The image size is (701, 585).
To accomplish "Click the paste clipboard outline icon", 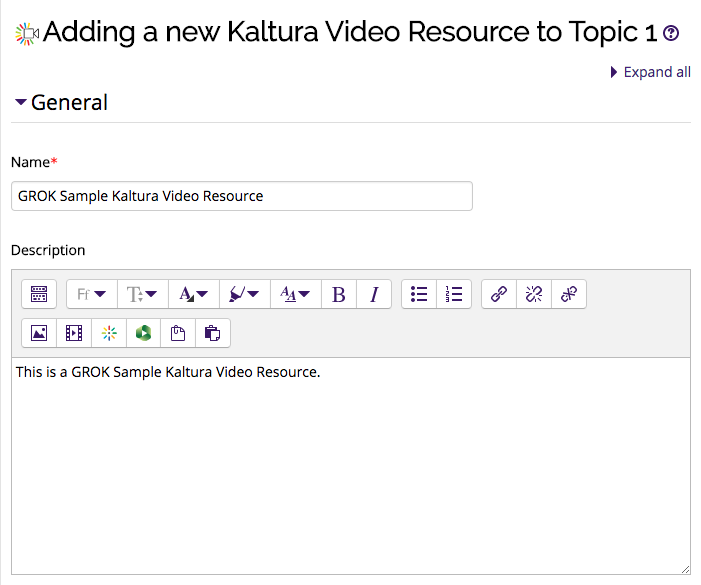I will tap(178, 333).
